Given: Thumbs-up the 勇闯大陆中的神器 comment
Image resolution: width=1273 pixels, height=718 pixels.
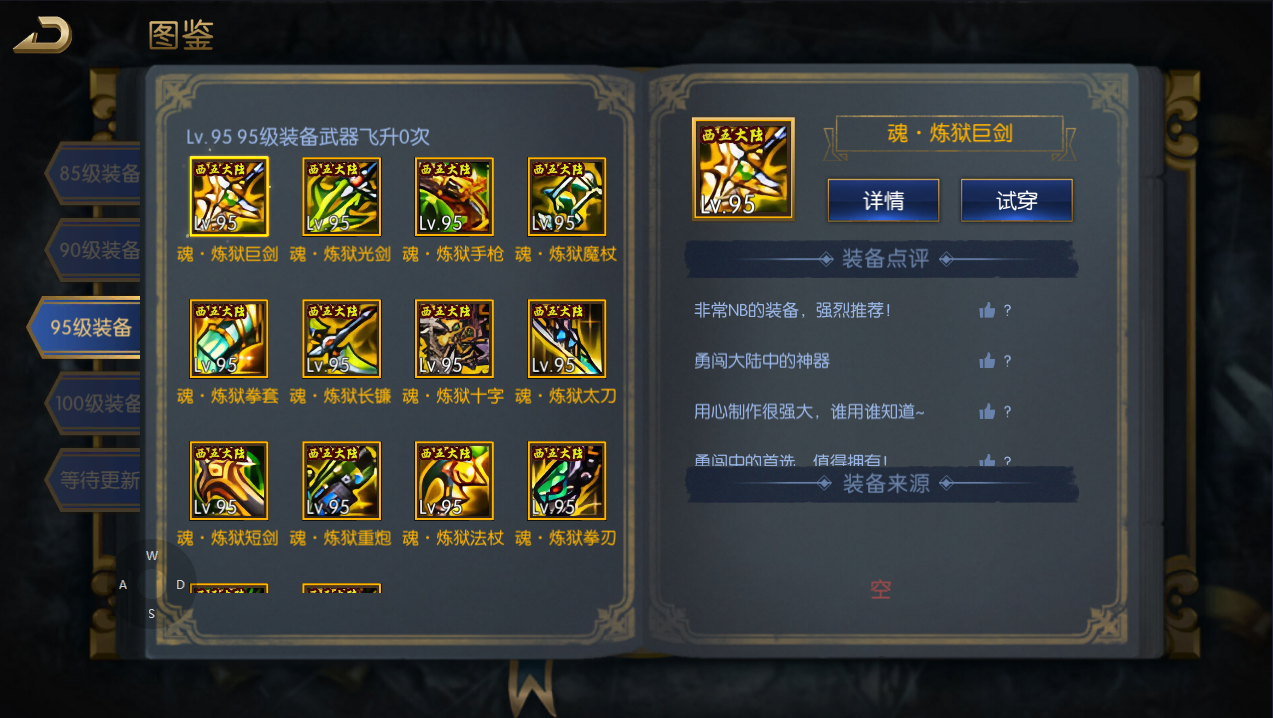Looking at the screenshot, I should (x=987, y=361).
